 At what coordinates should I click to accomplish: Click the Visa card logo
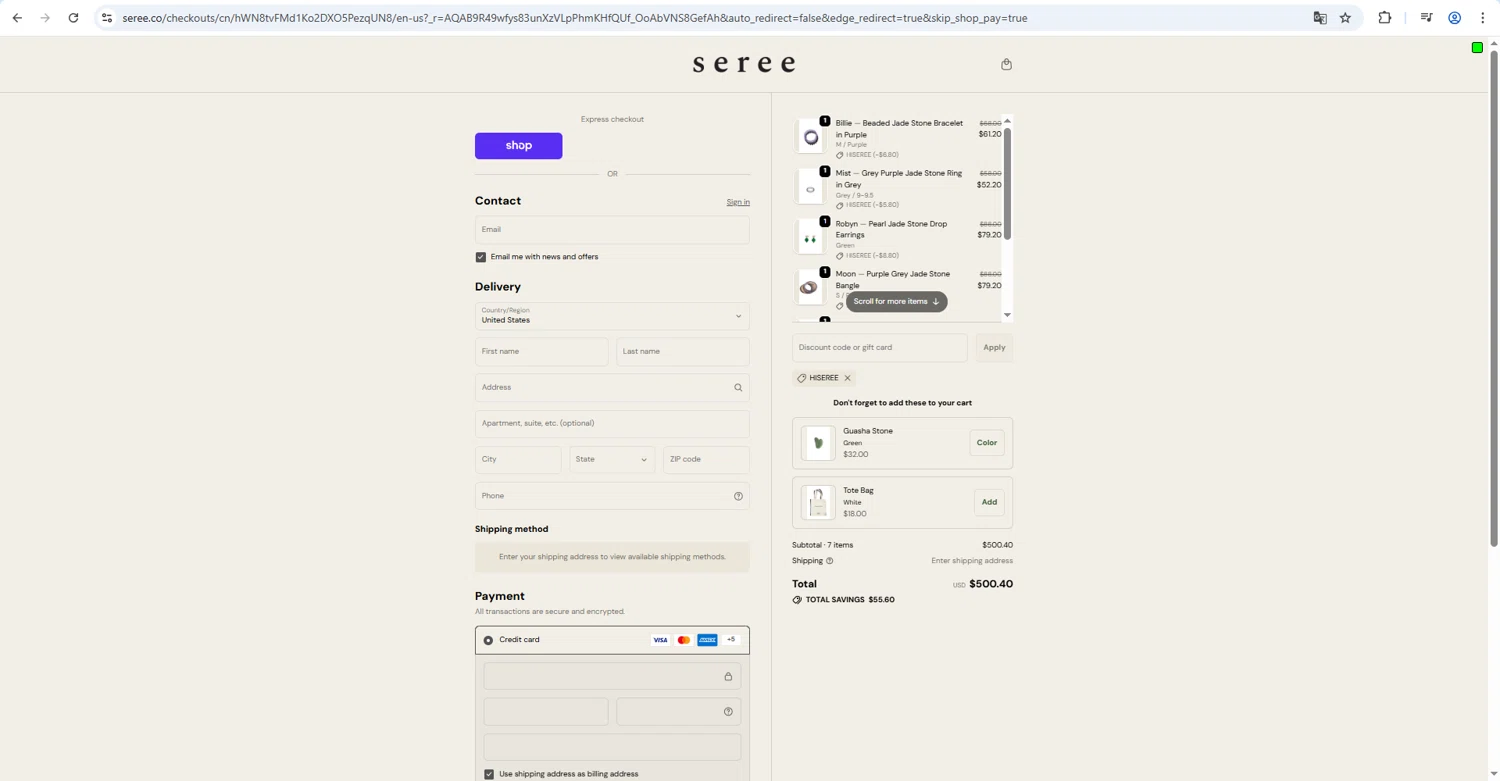pyautogui.click(x=660, y=640)
